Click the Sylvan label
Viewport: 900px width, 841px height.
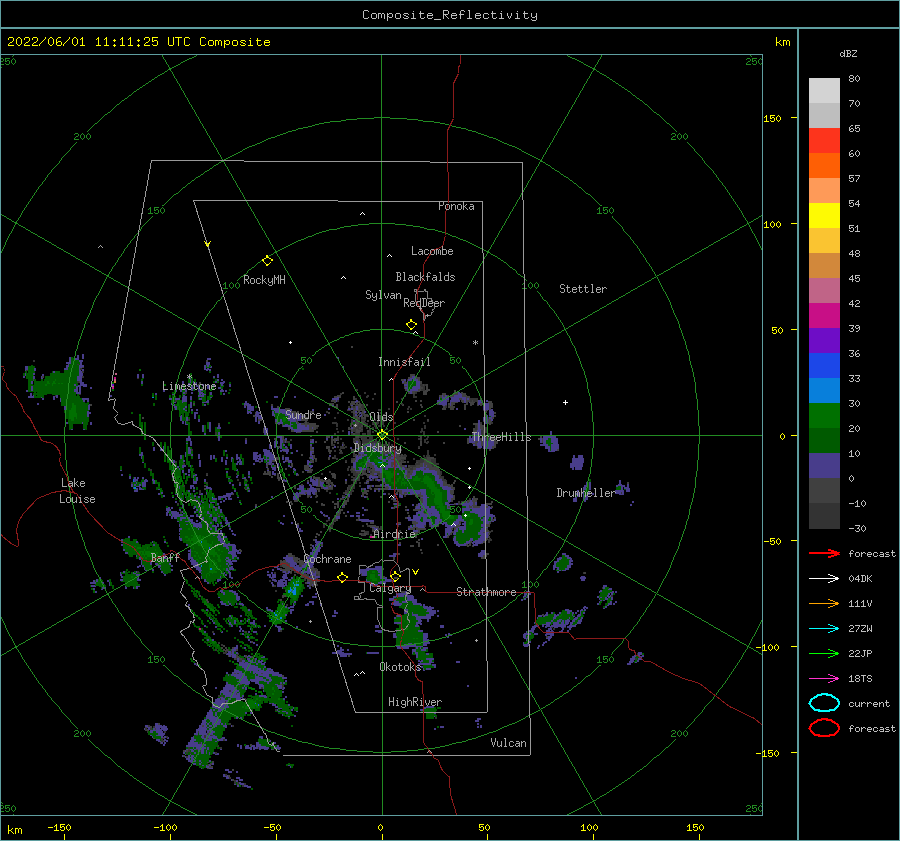click(383, 295)
